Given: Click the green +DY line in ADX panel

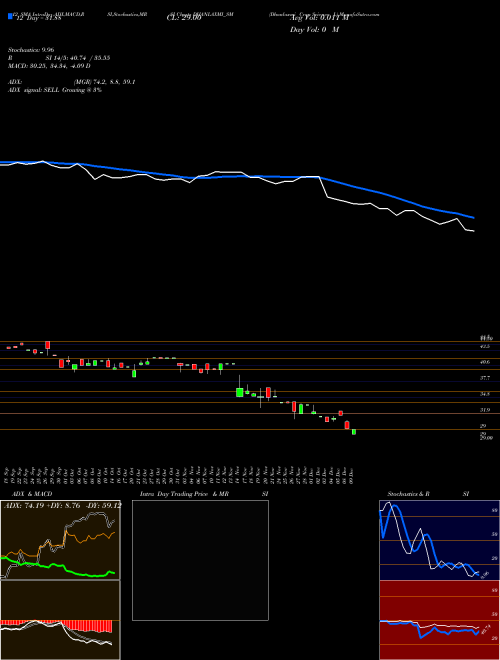Looking at the screenshot, I should coord(59,567).
